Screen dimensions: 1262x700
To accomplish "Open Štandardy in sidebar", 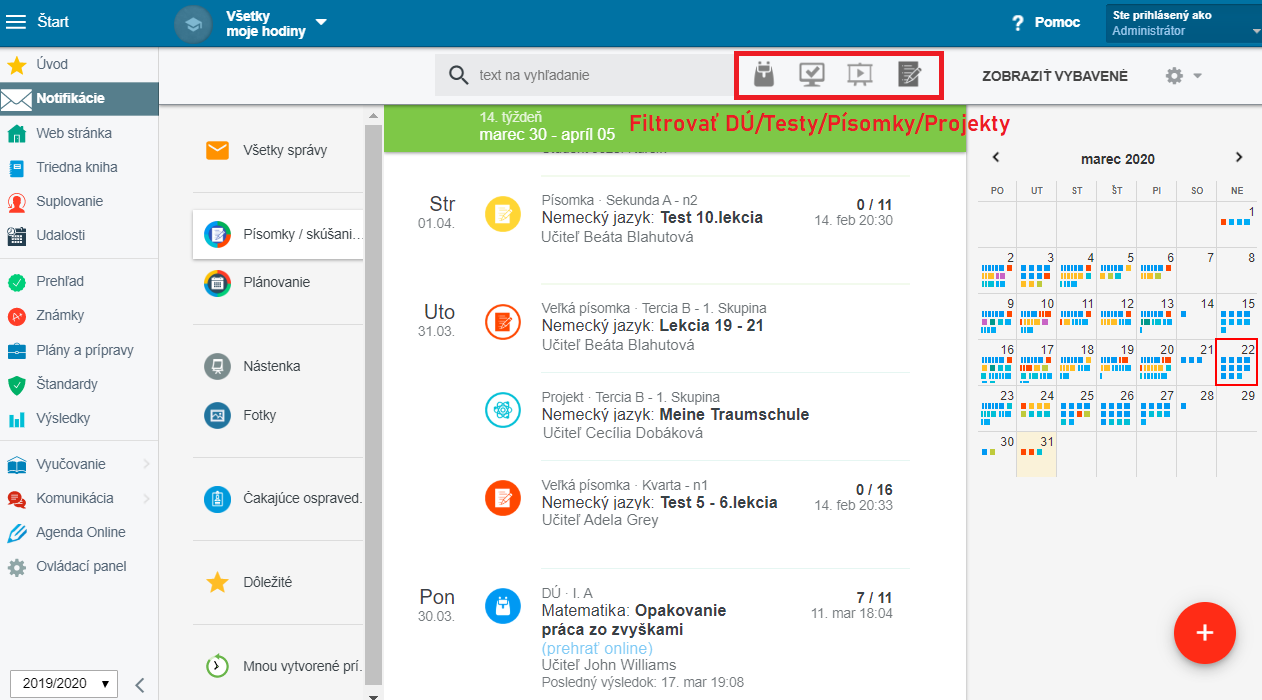I will point(79,384).
